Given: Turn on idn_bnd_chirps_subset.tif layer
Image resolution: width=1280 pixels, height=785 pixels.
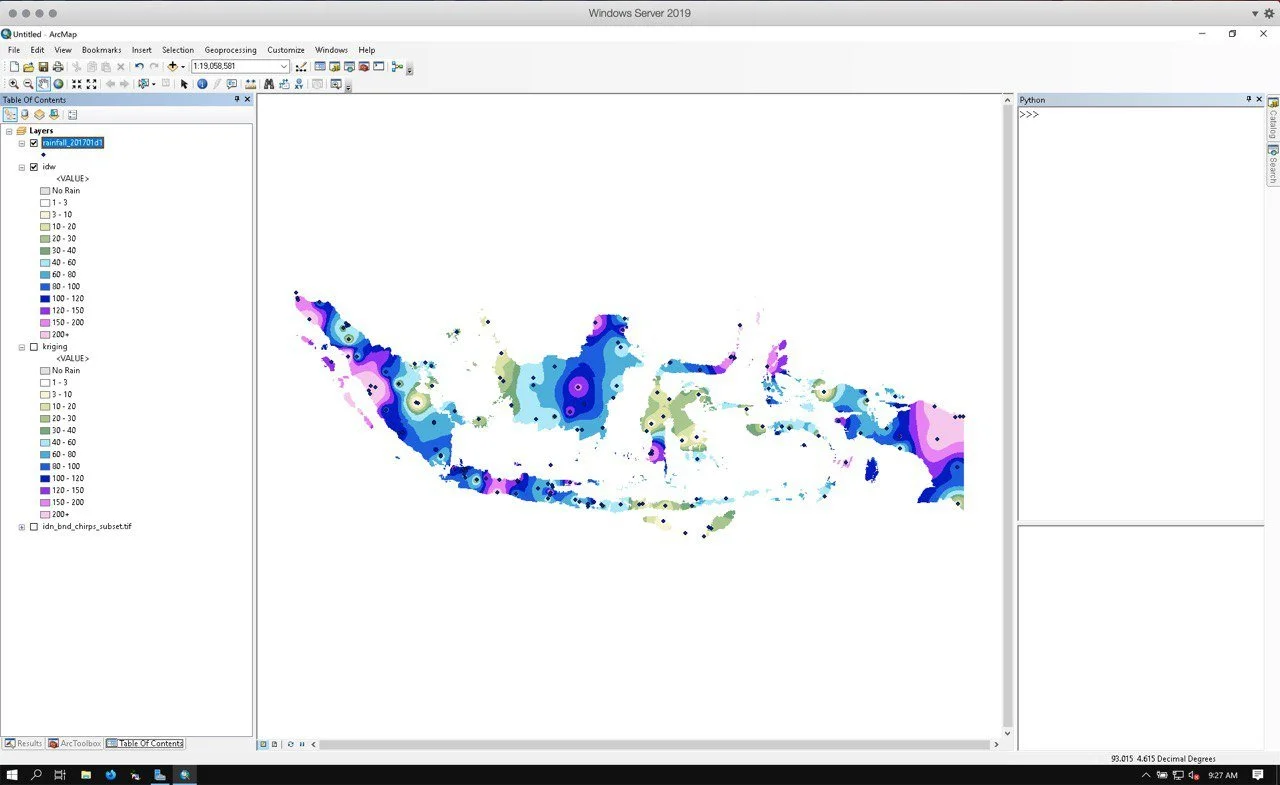Looking at the screenshot, I should [34, 527].
